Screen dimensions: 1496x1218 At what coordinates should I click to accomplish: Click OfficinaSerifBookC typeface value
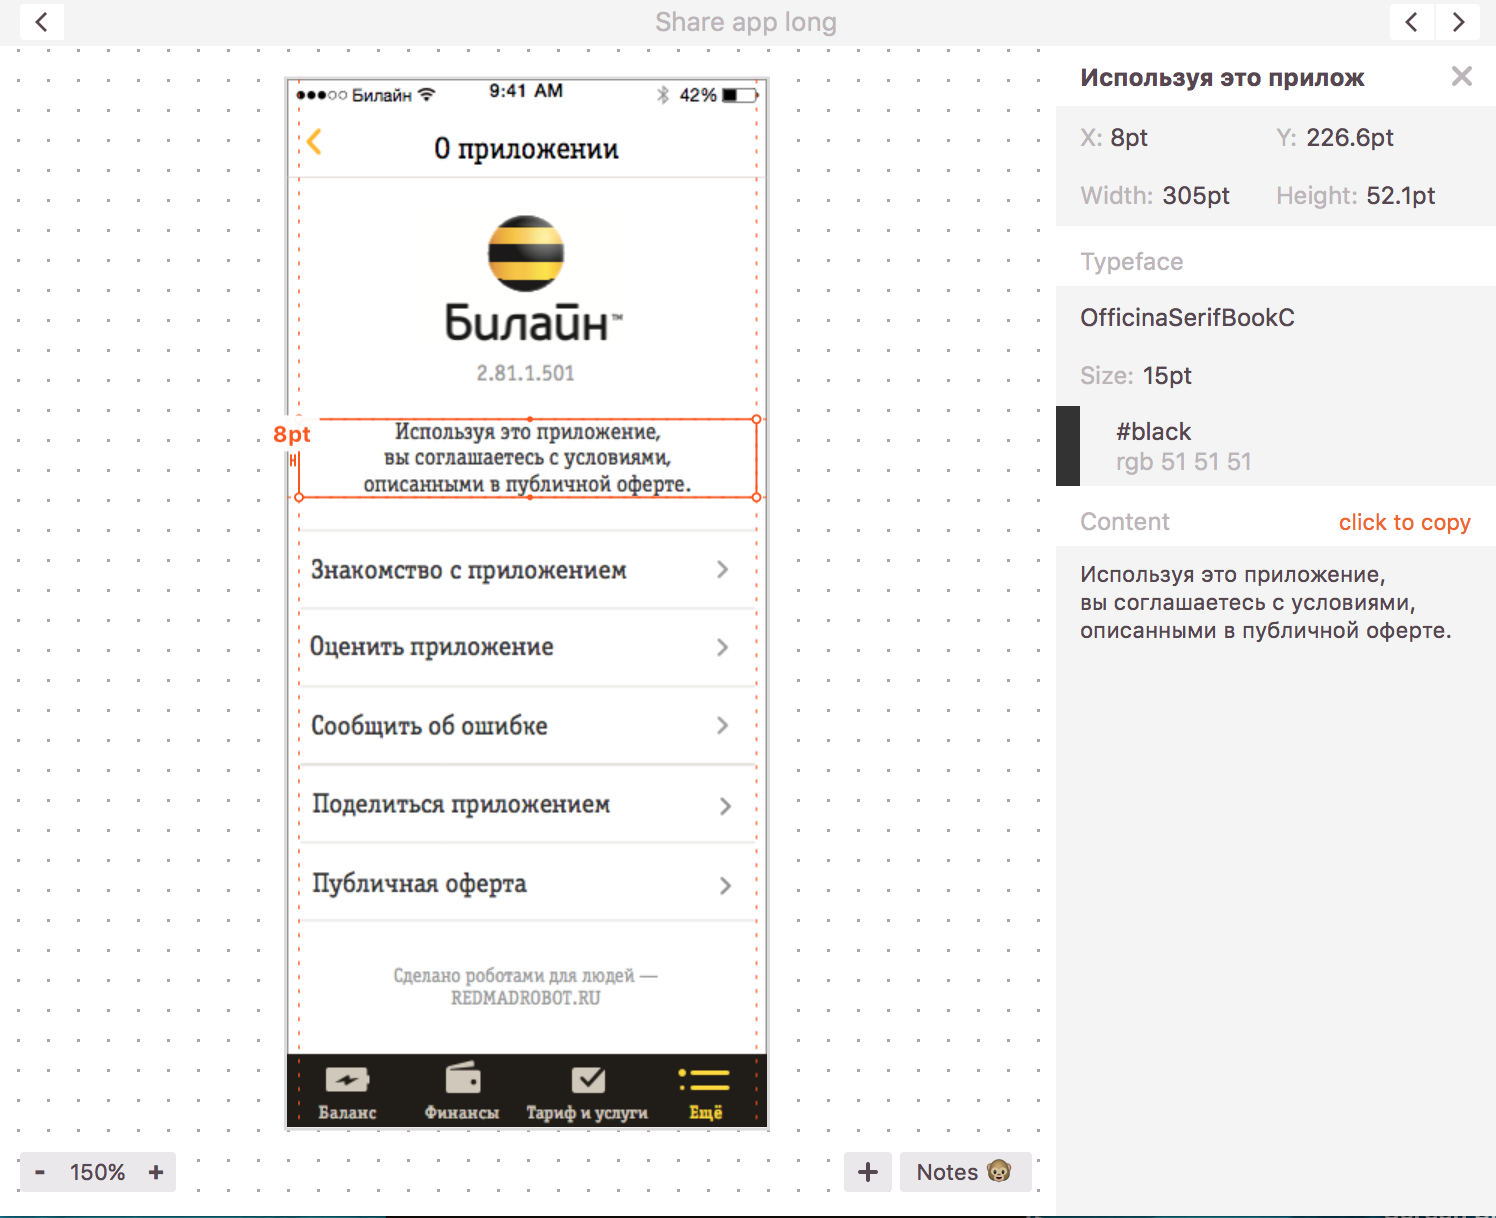(1187, 318)
